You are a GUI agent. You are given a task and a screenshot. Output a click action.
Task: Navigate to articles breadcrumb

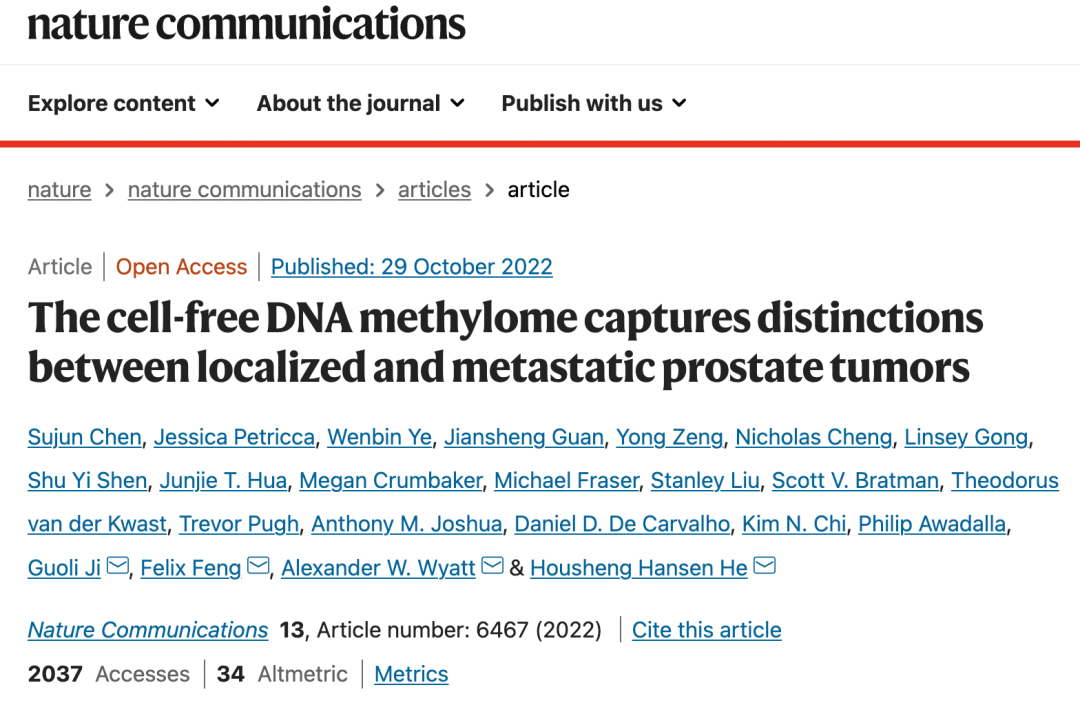pyautogui.click(x=434, y=190)
